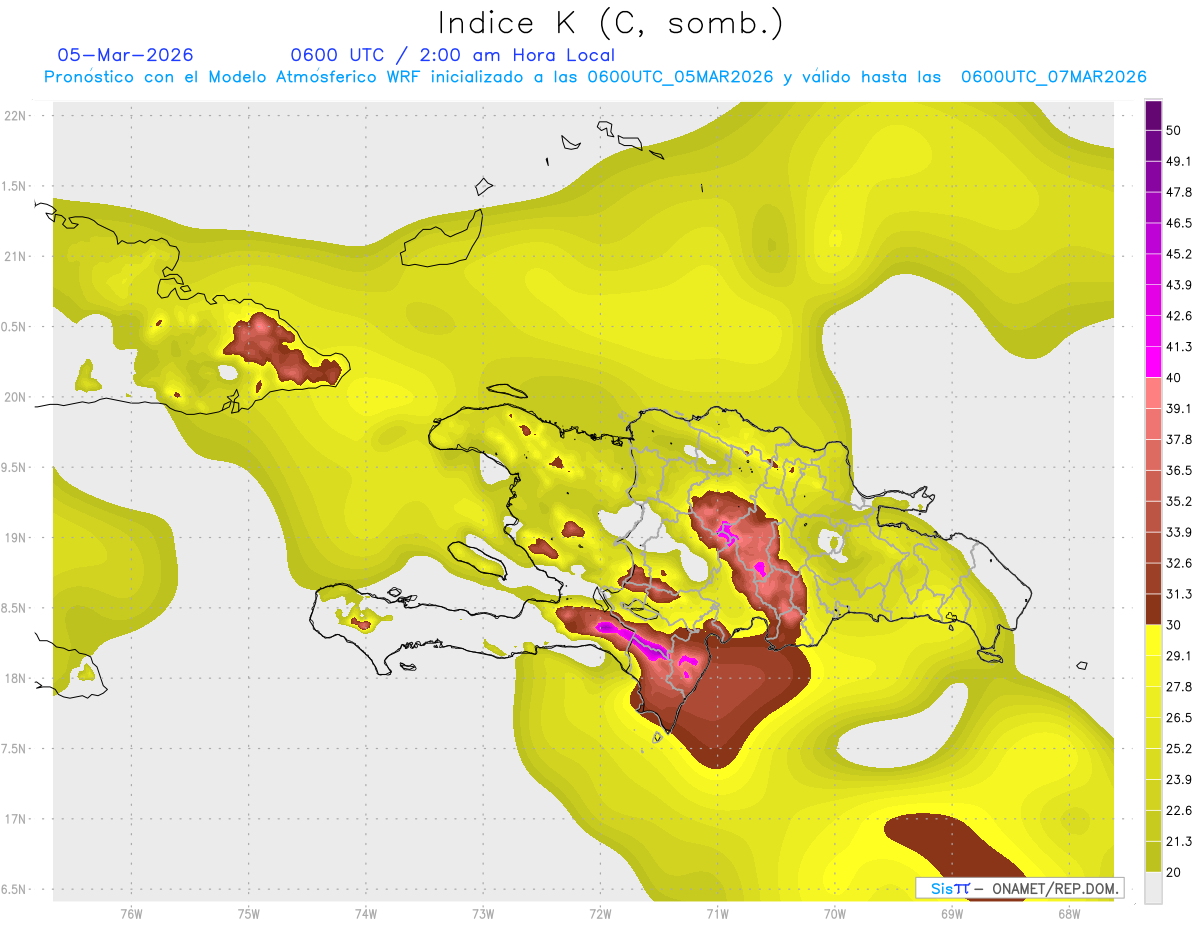Click the latitude label '19N'

(15, 537)
